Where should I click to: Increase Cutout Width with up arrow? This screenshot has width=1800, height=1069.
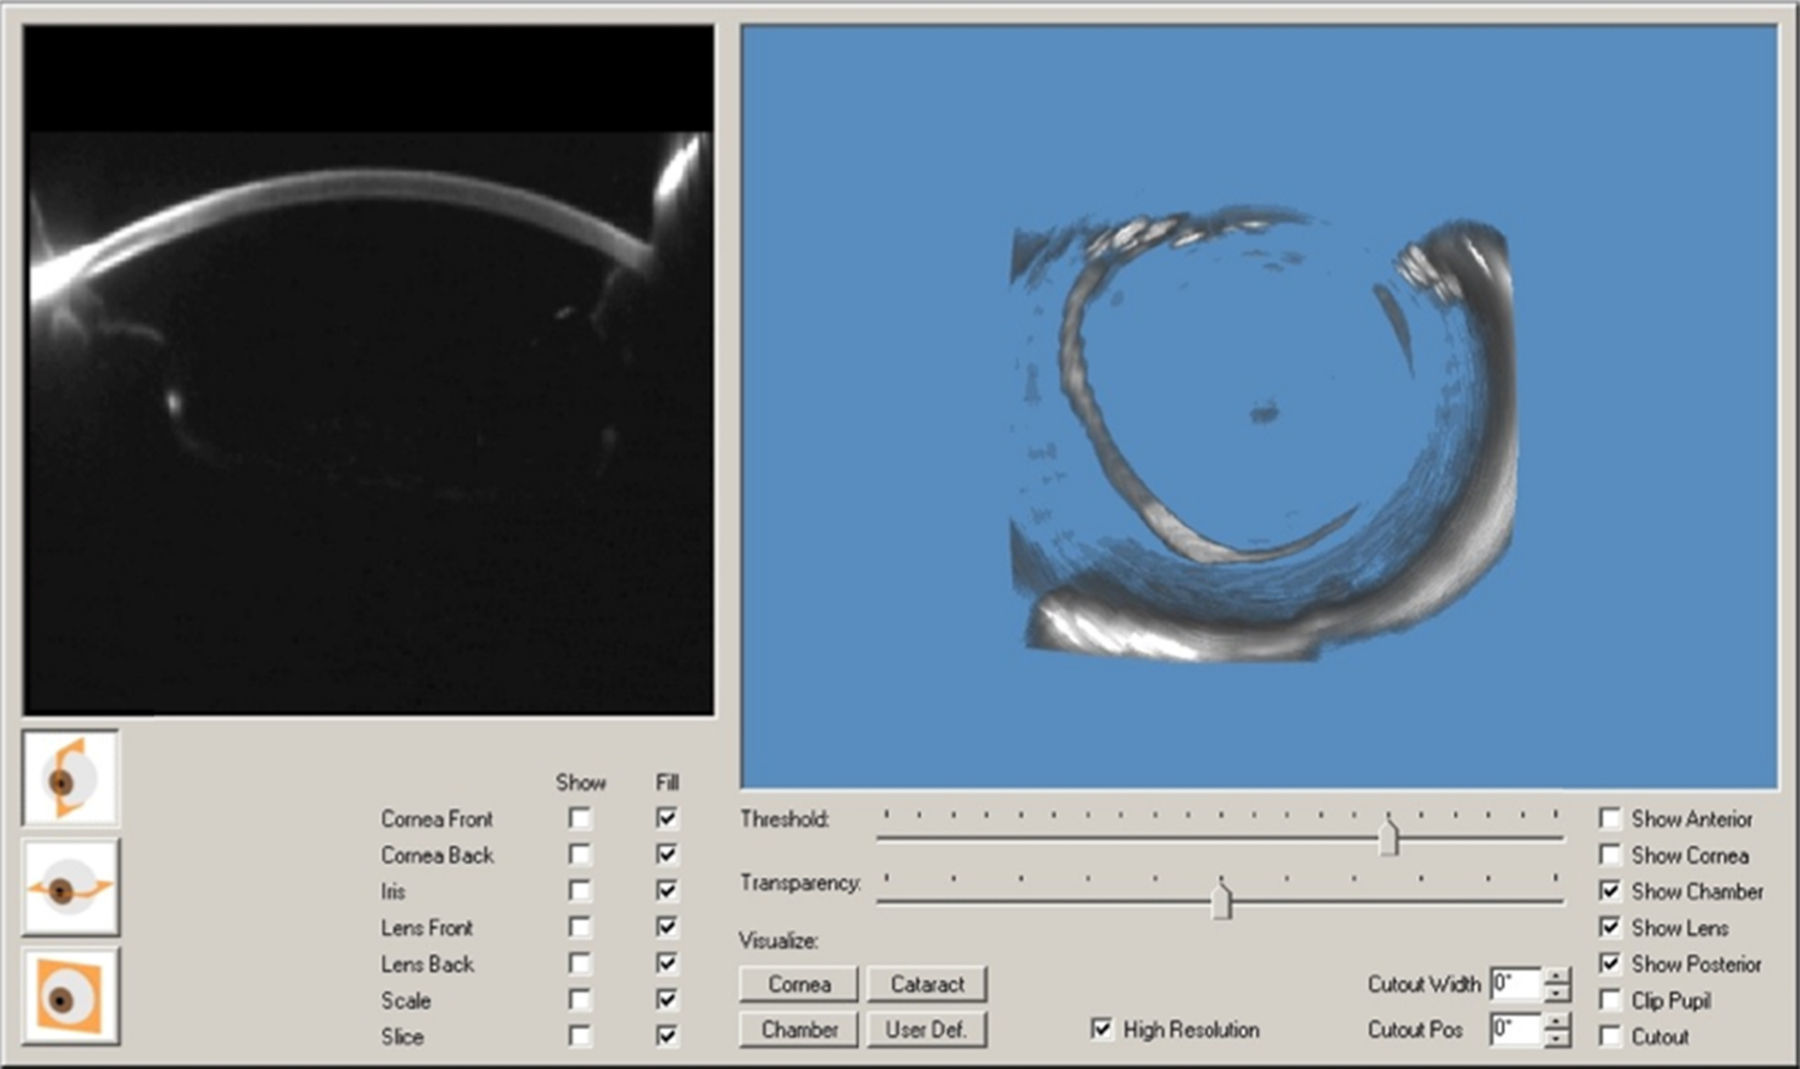pos(1557,977)
